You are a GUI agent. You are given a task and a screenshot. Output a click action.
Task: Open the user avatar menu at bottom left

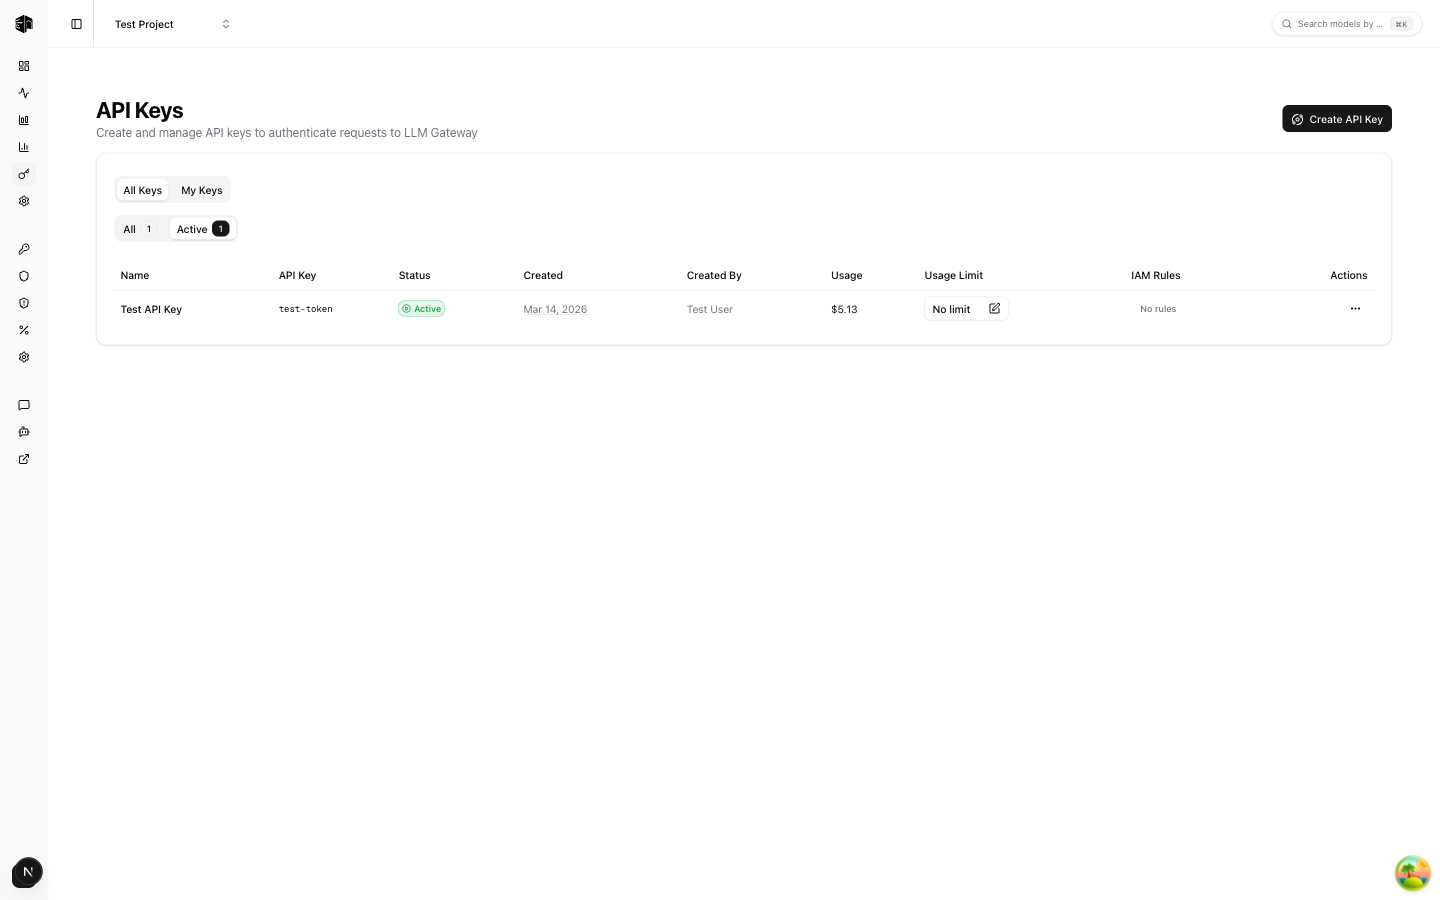point(27,872)
